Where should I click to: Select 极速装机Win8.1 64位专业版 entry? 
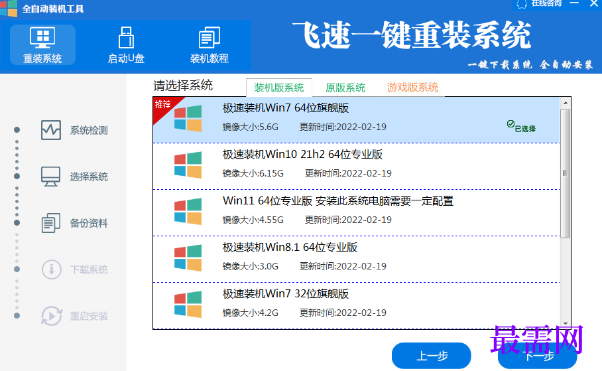[x=356, y=259]
